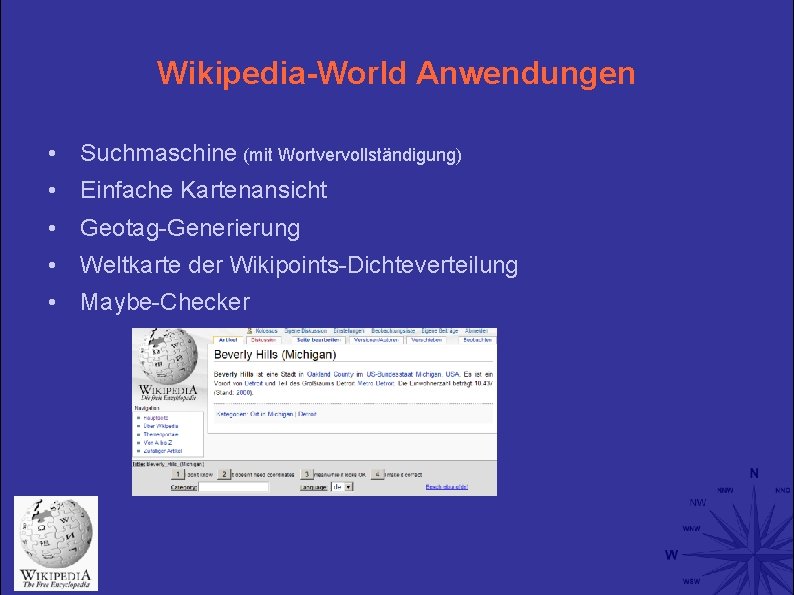Screen dimensions: 794x595
Task: Click the '2' doesn't need coordinates button
Action: pyautogui.click(x=224, y=474)
